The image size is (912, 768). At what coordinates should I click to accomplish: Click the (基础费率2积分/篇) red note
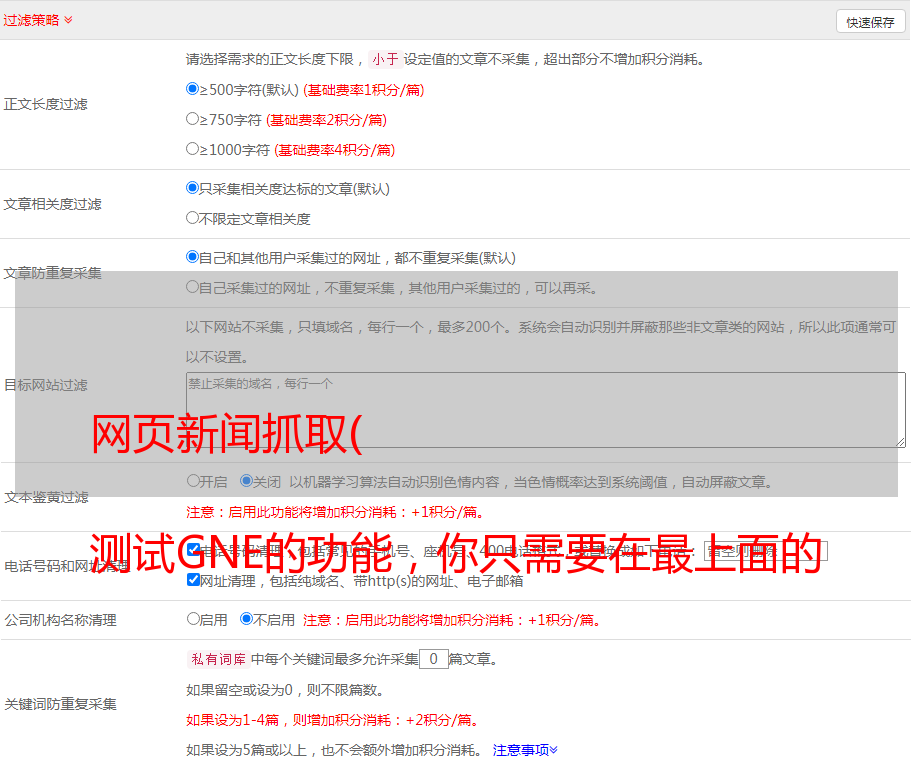[x=327, y=120]
